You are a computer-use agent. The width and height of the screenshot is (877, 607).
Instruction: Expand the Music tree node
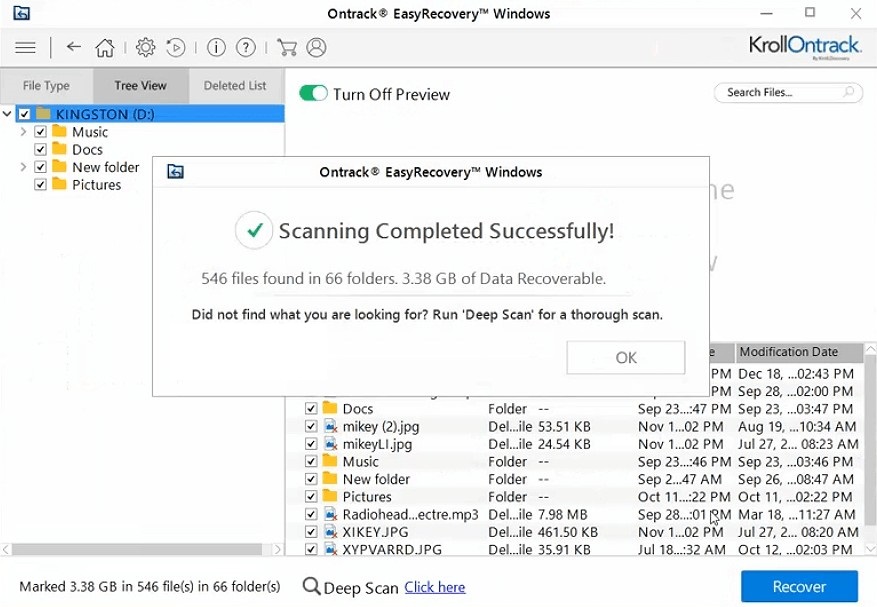pos(23,132)
